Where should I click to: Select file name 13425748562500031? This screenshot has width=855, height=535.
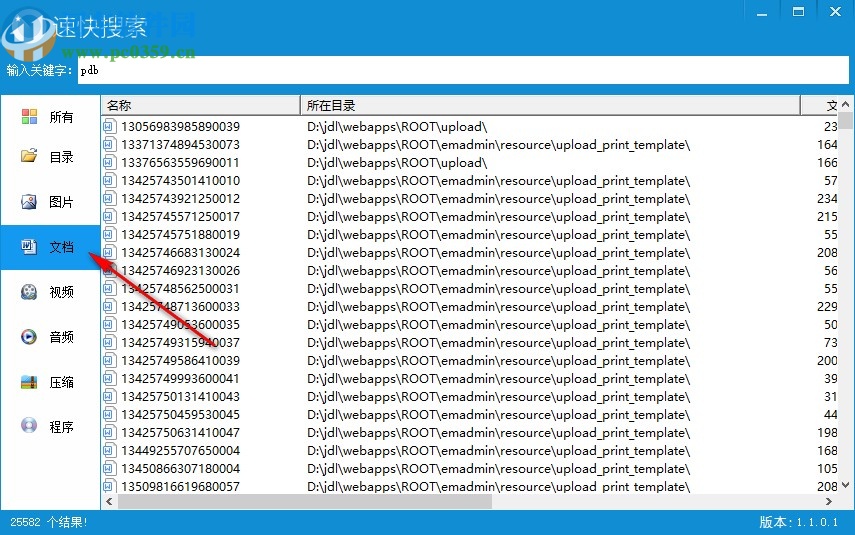click(180, 288)
